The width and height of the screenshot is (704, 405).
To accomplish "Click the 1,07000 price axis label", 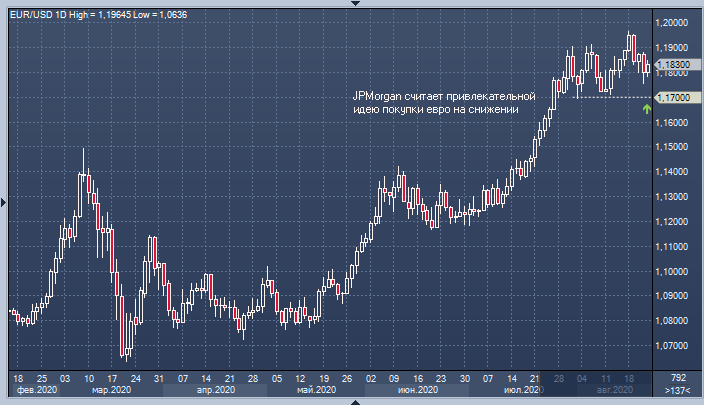I will coord(672,346).
